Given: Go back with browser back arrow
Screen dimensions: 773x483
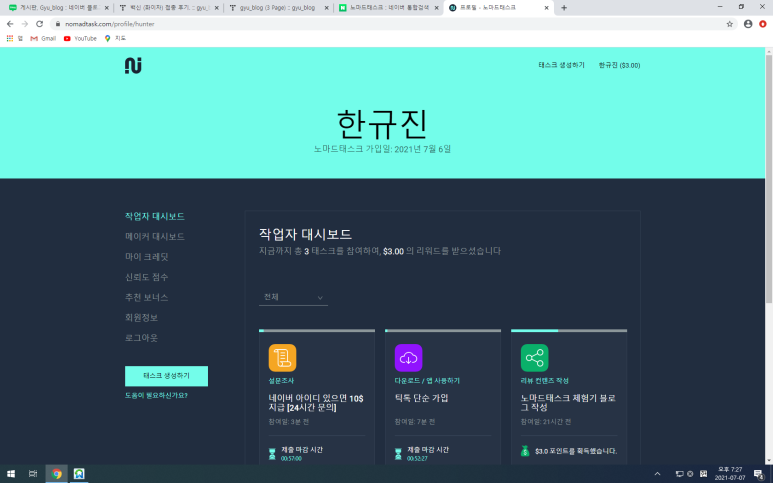Looking at the screenshot, I should point(10,24).
